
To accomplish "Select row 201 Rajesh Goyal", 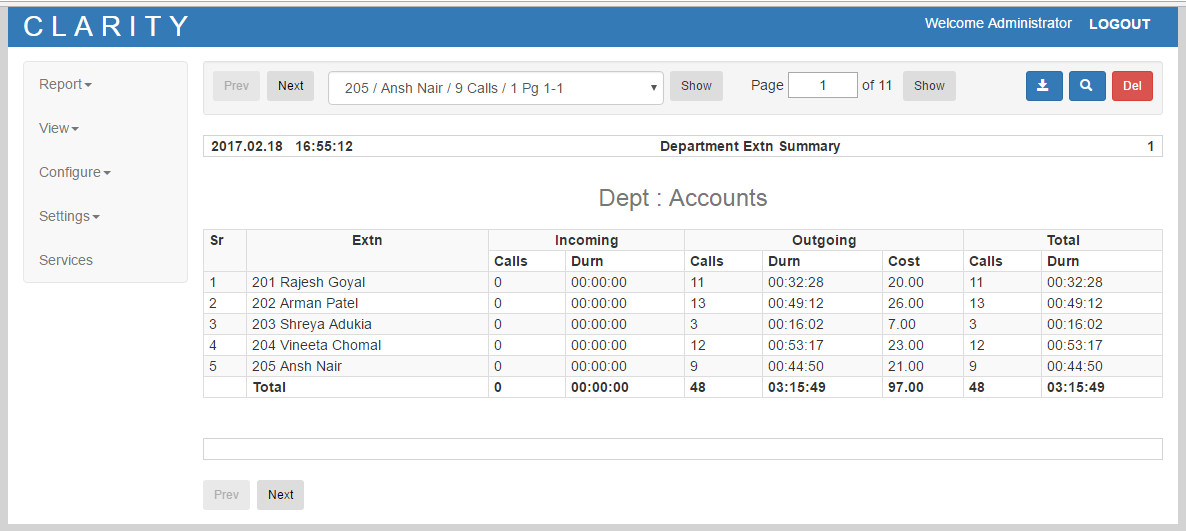I will [682, 282].
